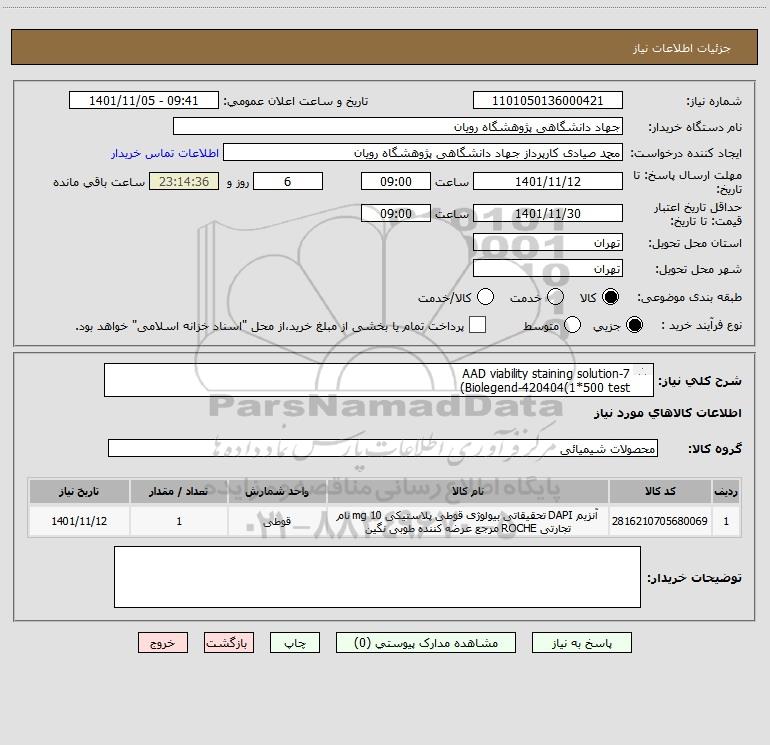Click the چاپ print button
This screenshot has height=745, width=770.
(295, 643)
